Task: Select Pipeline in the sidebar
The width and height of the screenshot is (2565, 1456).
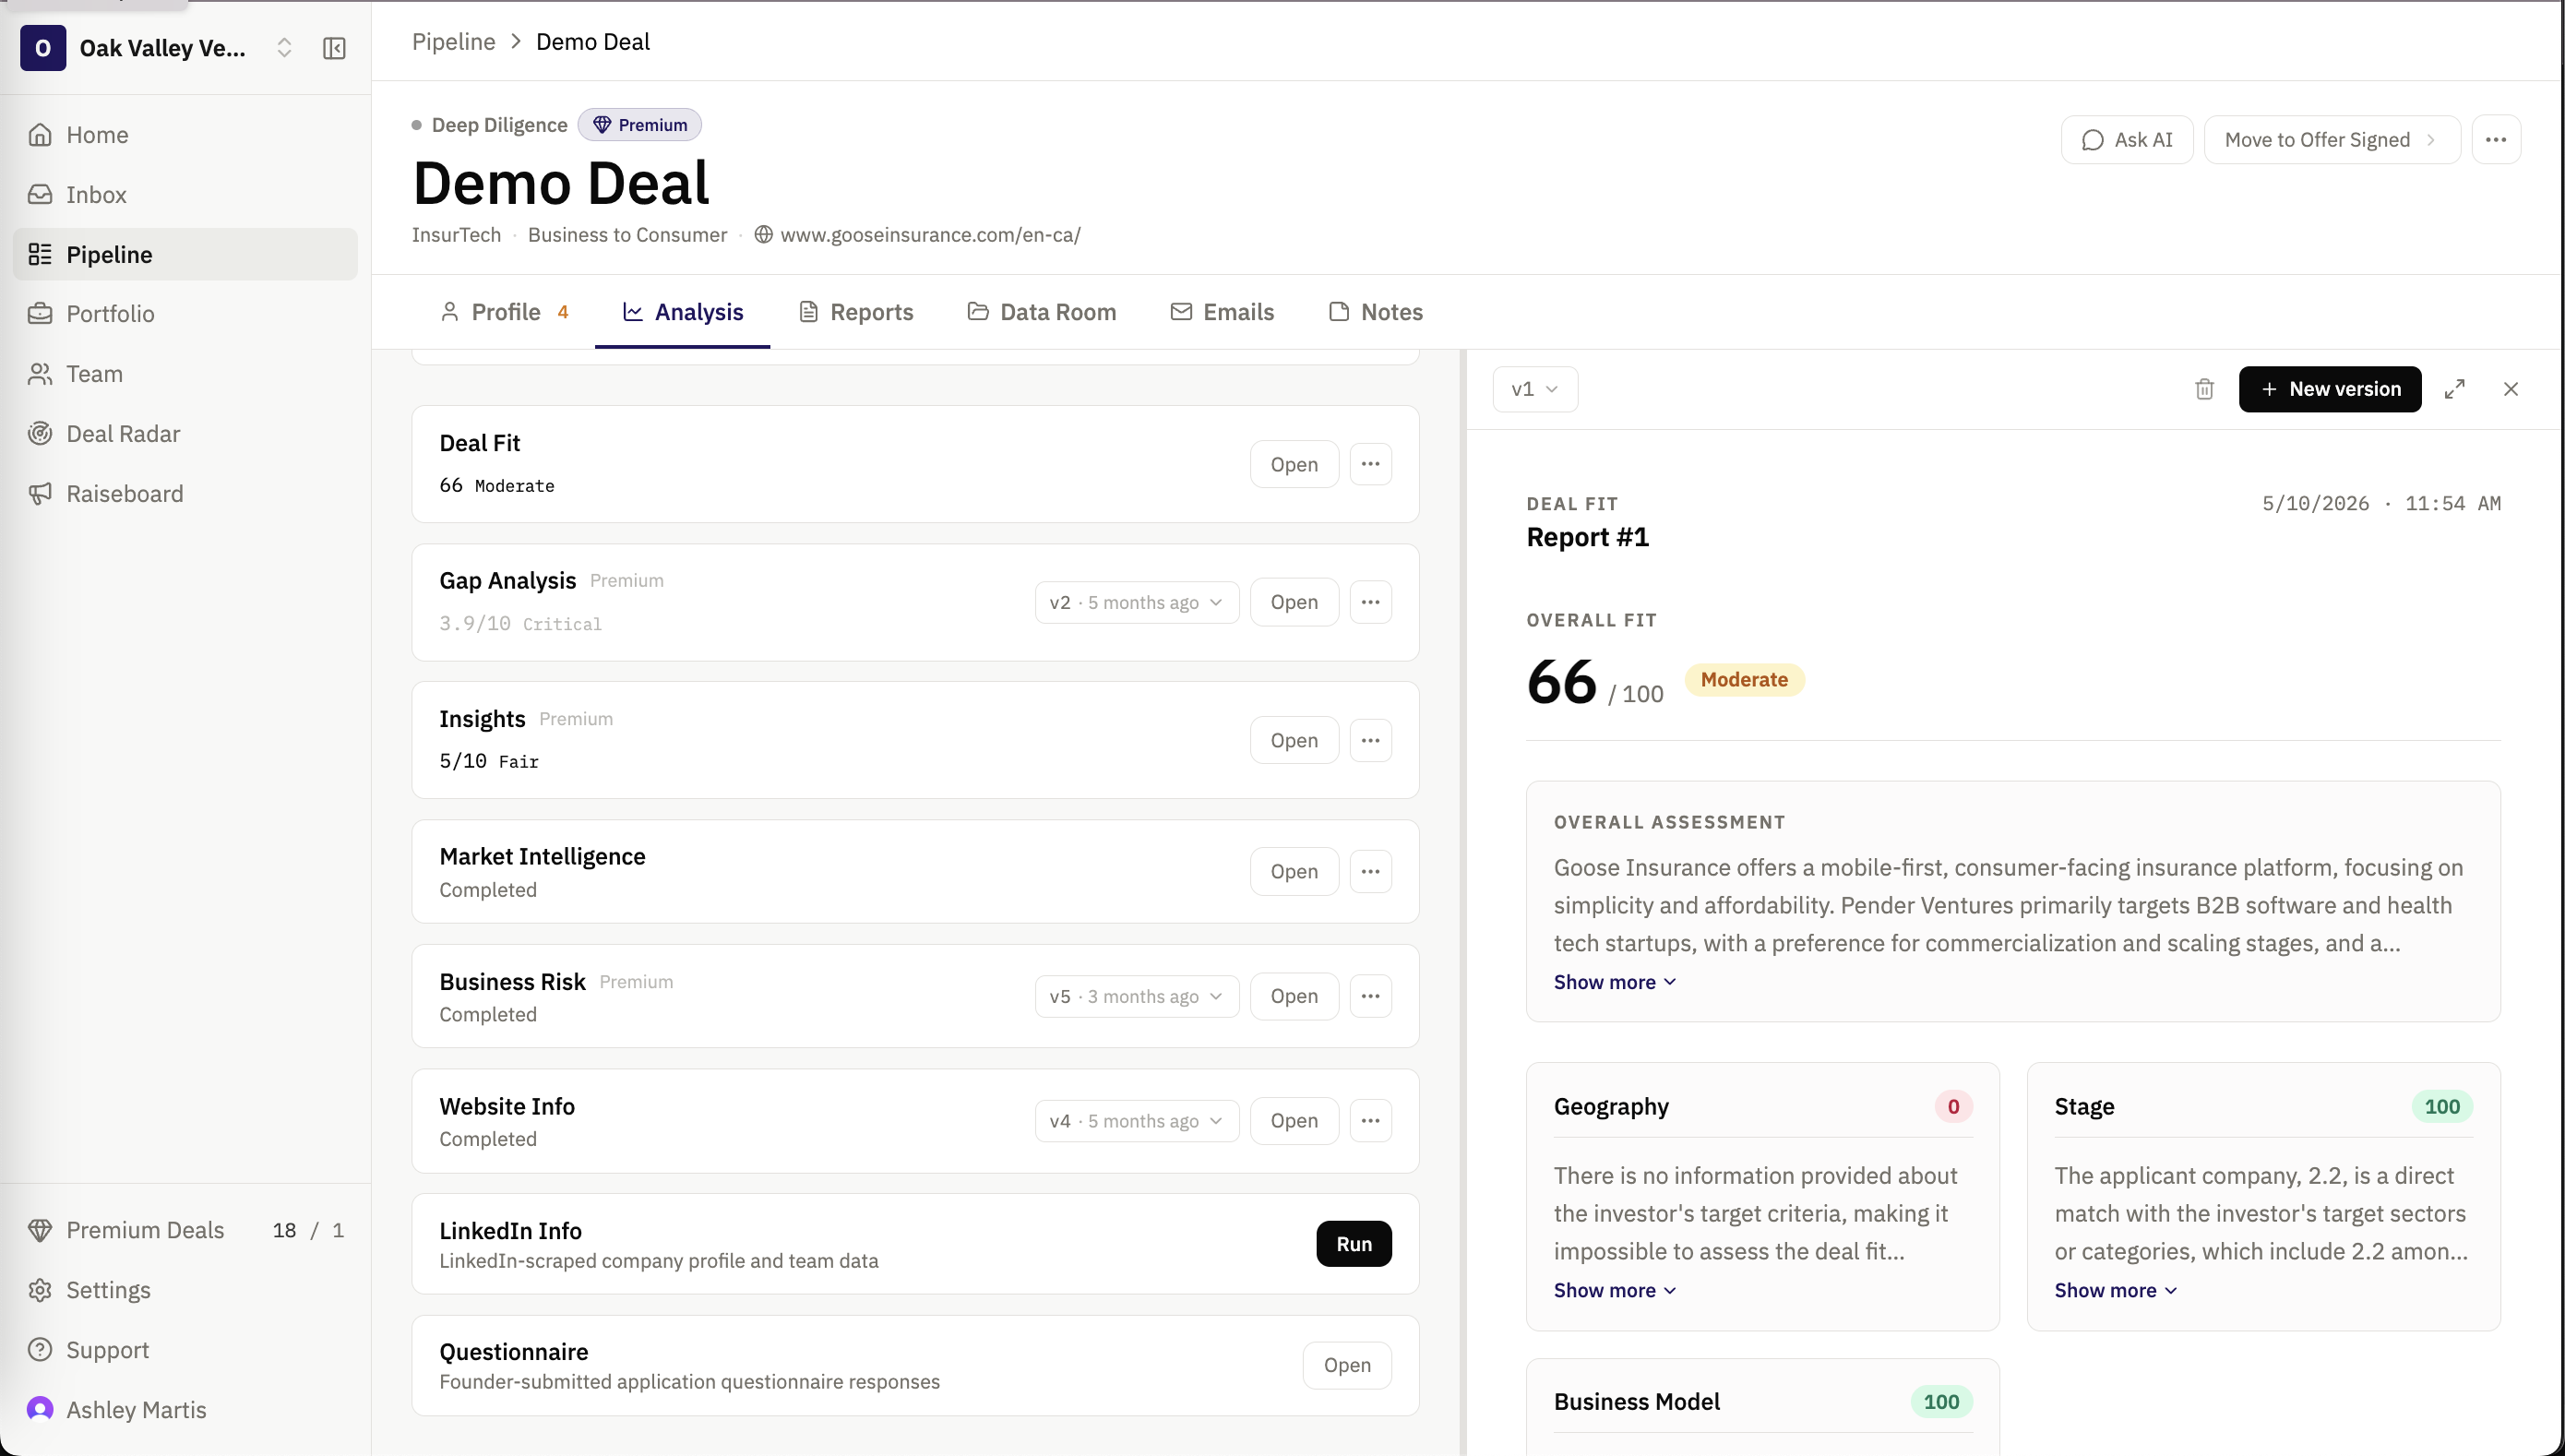Action: coord(185,254)
